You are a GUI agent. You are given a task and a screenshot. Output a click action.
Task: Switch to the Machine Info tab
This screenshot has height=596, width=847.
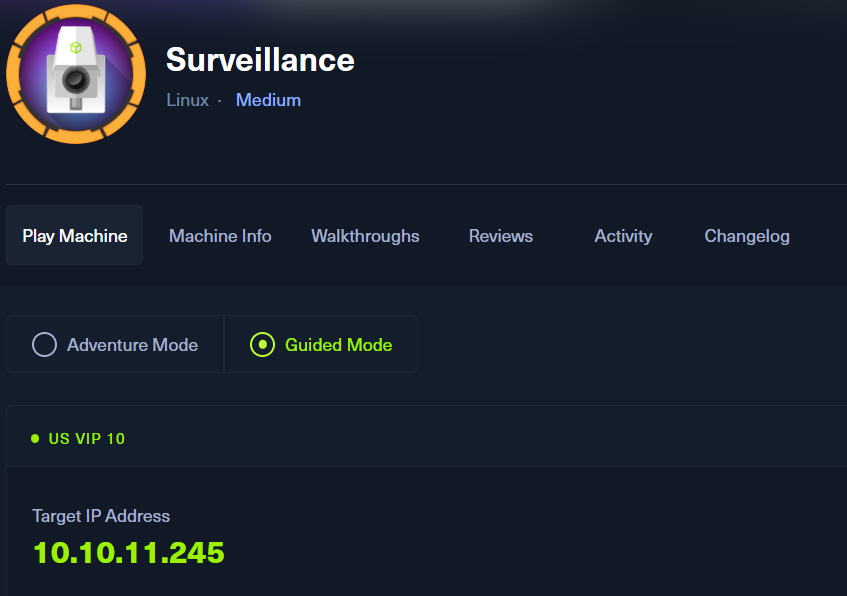[x=220, y=236]
